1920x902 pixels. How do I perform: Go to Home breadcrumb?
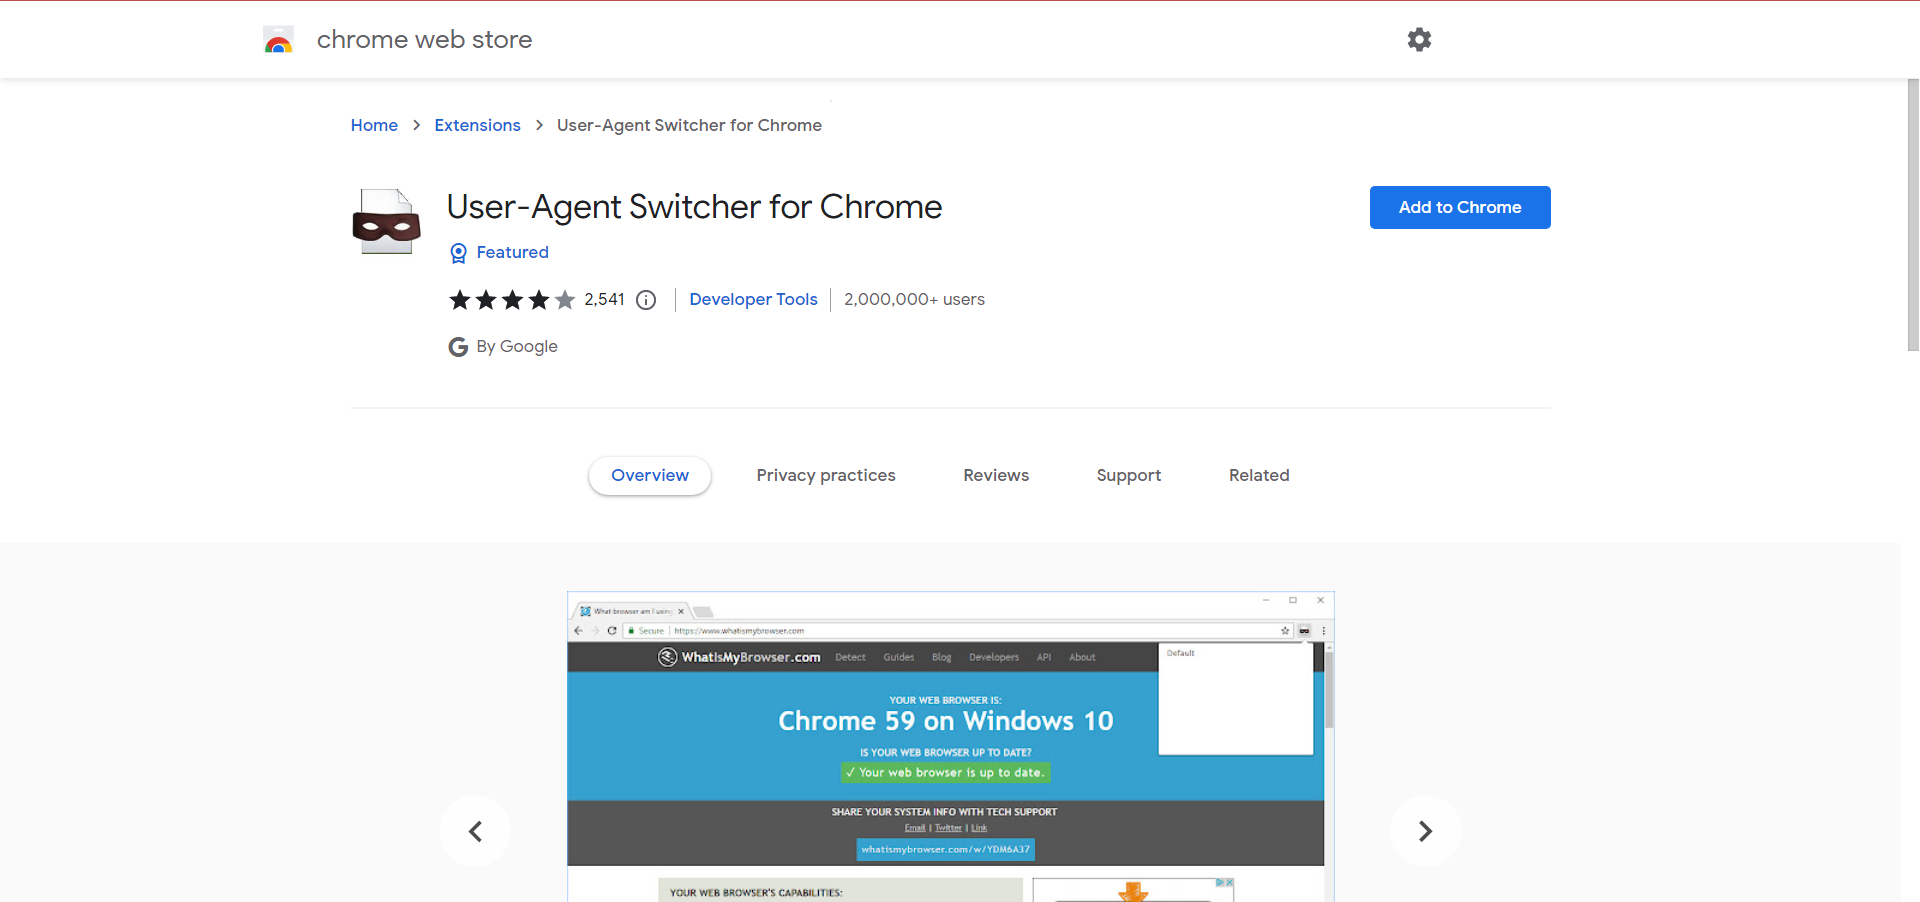click(x=374, y=125)
